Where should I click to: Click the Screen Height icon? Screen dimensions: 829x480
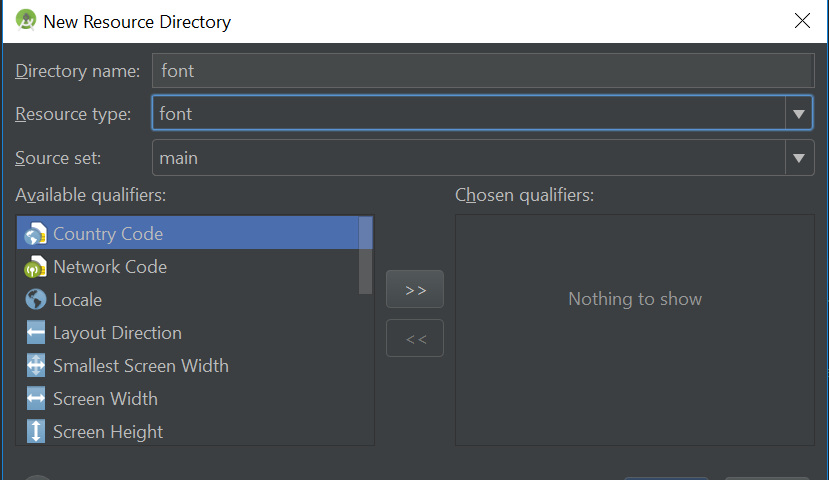click(x=35, y=431)
